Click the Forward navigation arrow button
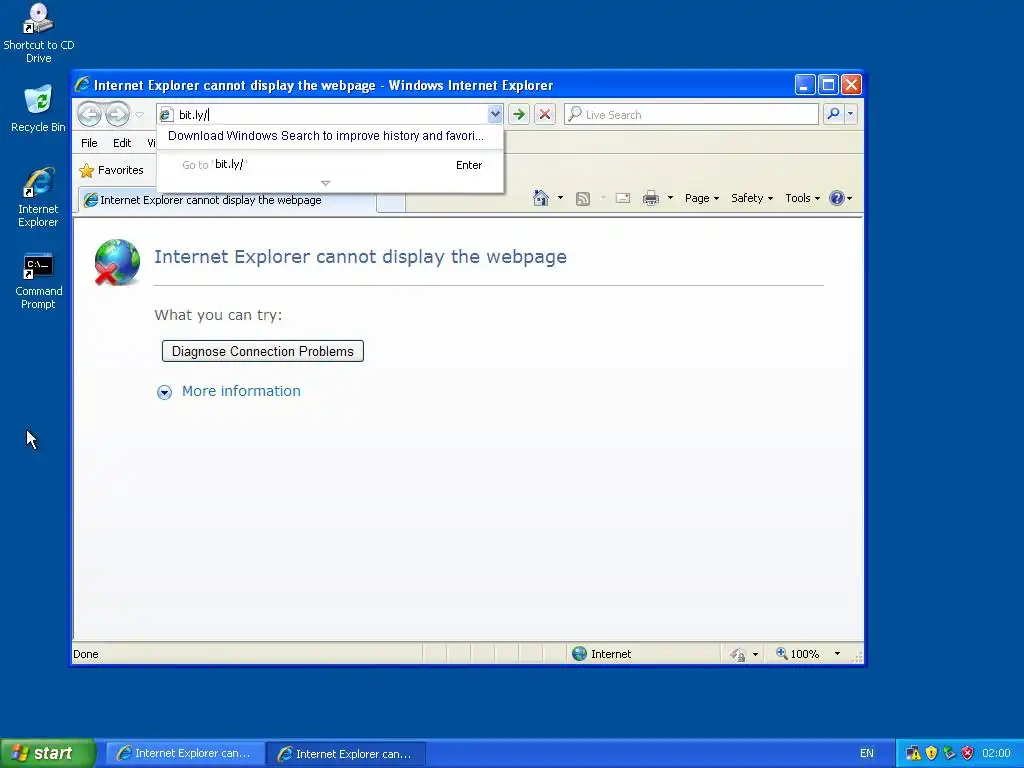The width and height of the screenshot is (1024, 768). [118, 114]
